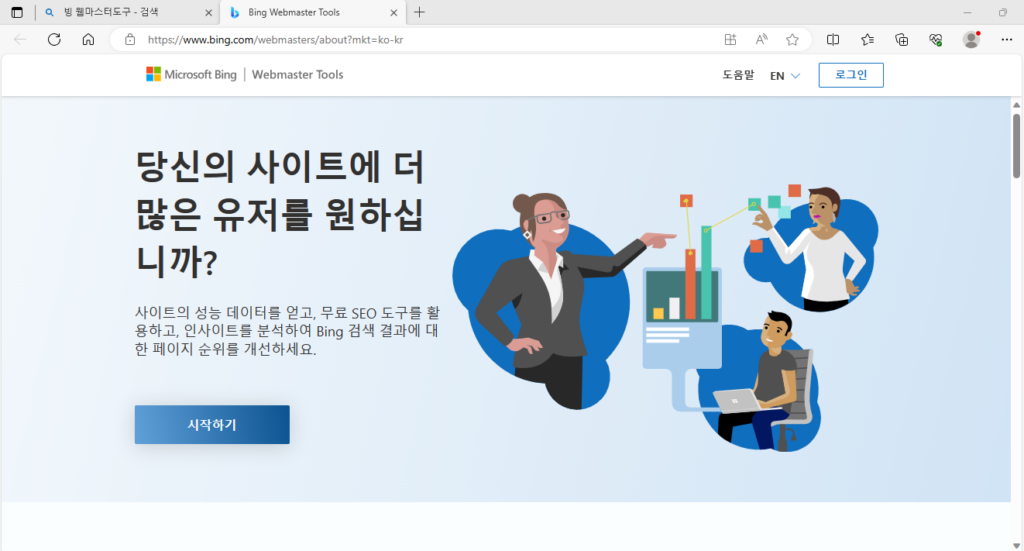Click the 사이트의 성능 데이터를 얻고 description text
1024x551 pixels.
pyautogui.click(x=287, y=331)
